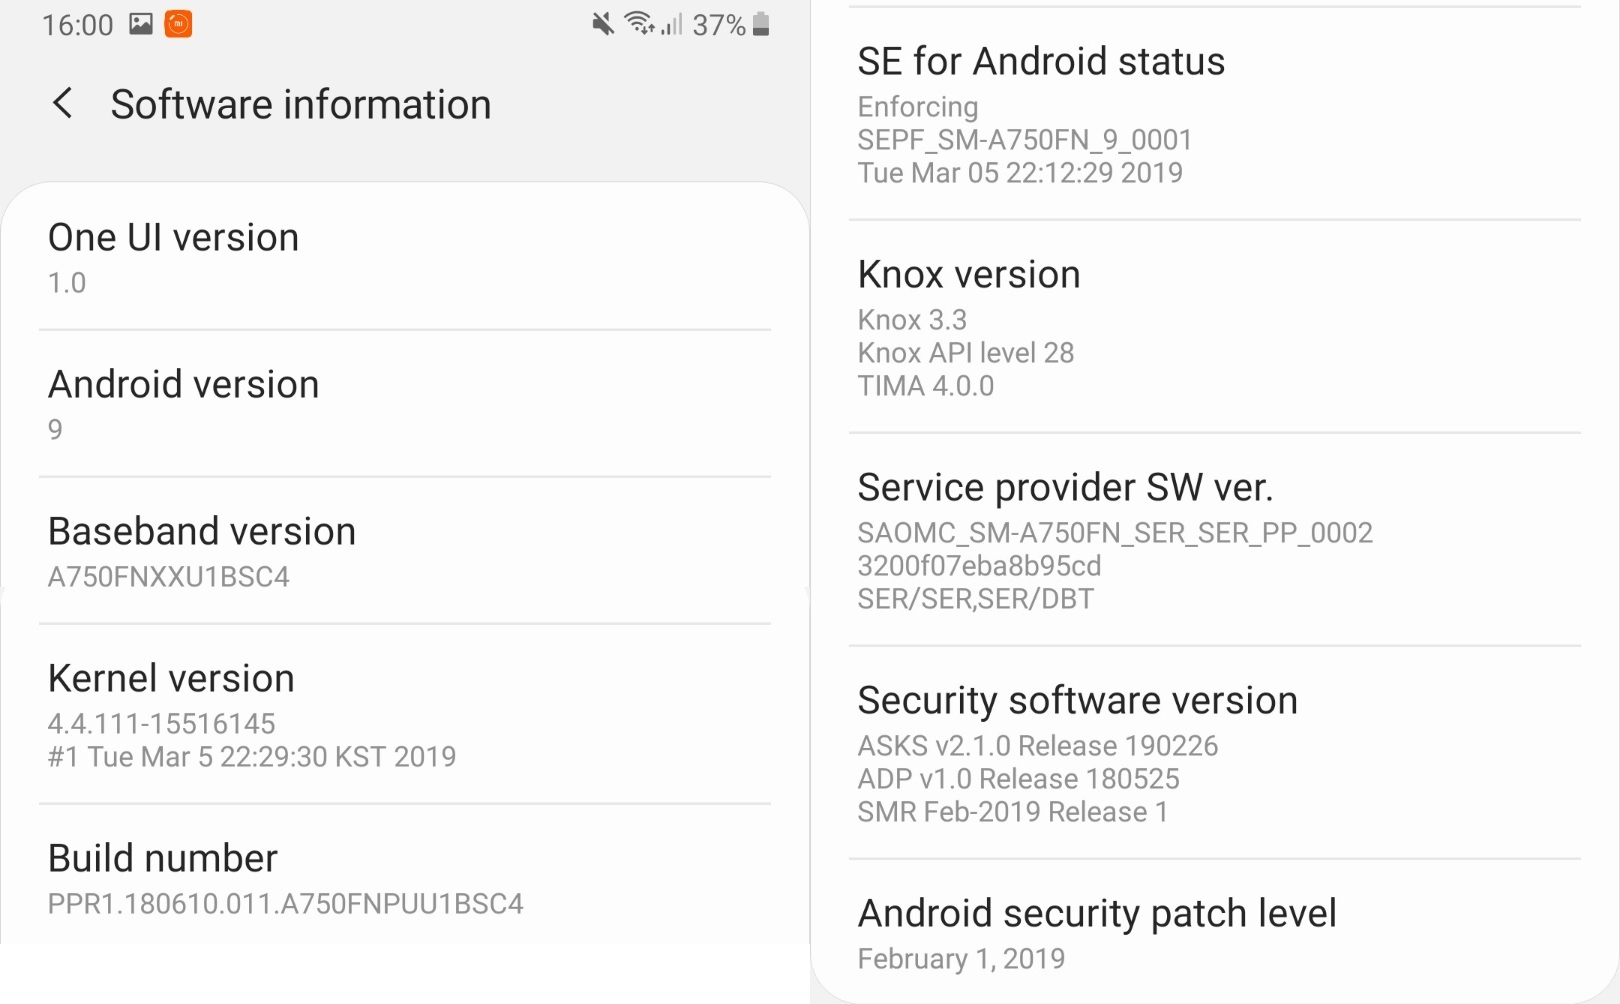
Task: Open the One UI version entry
Action: coord(405,257)
